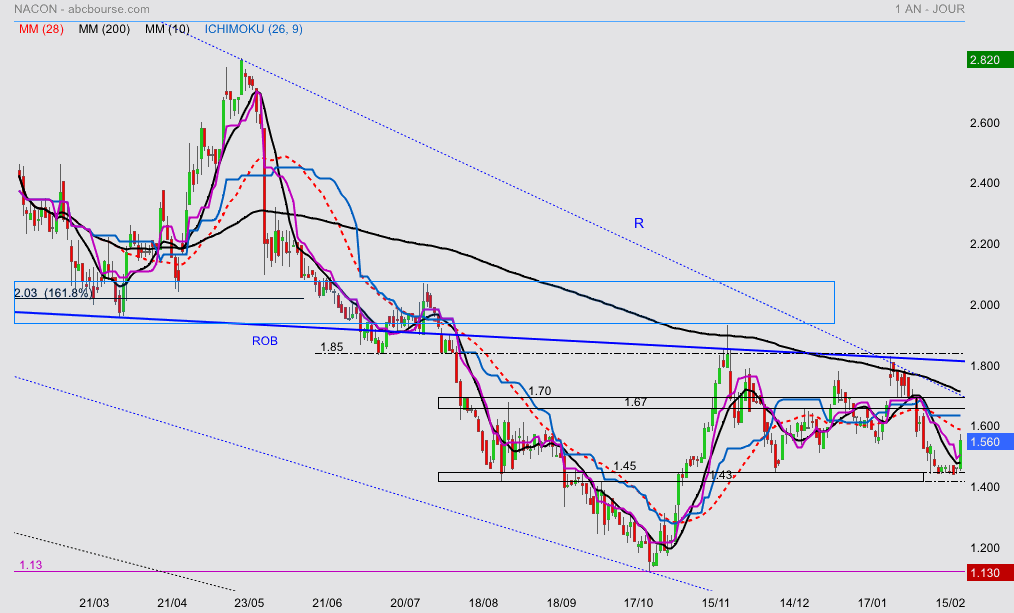Click the MM (200) legend label

pyautogui.click(x=104, y=29)
